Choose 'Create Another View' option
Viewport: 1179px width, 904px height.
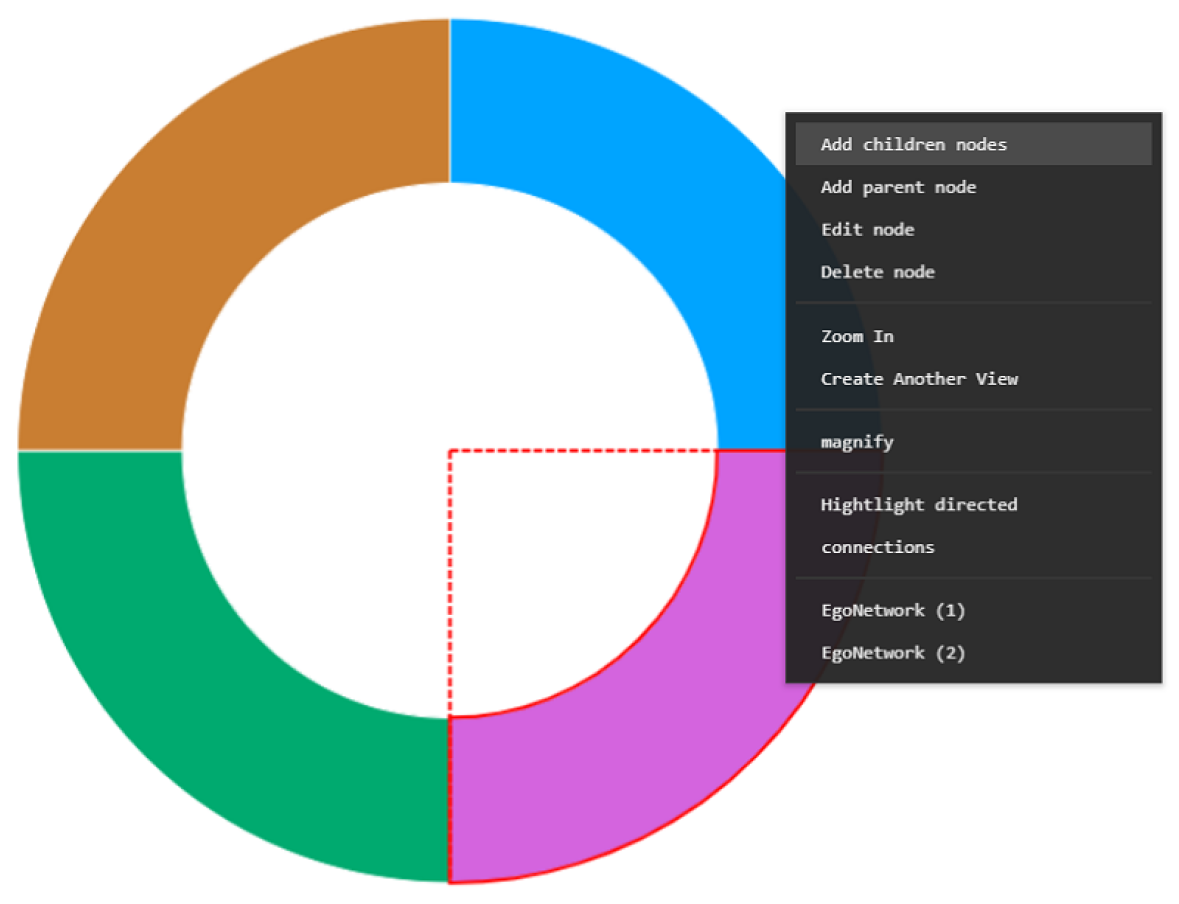(919, 379)
